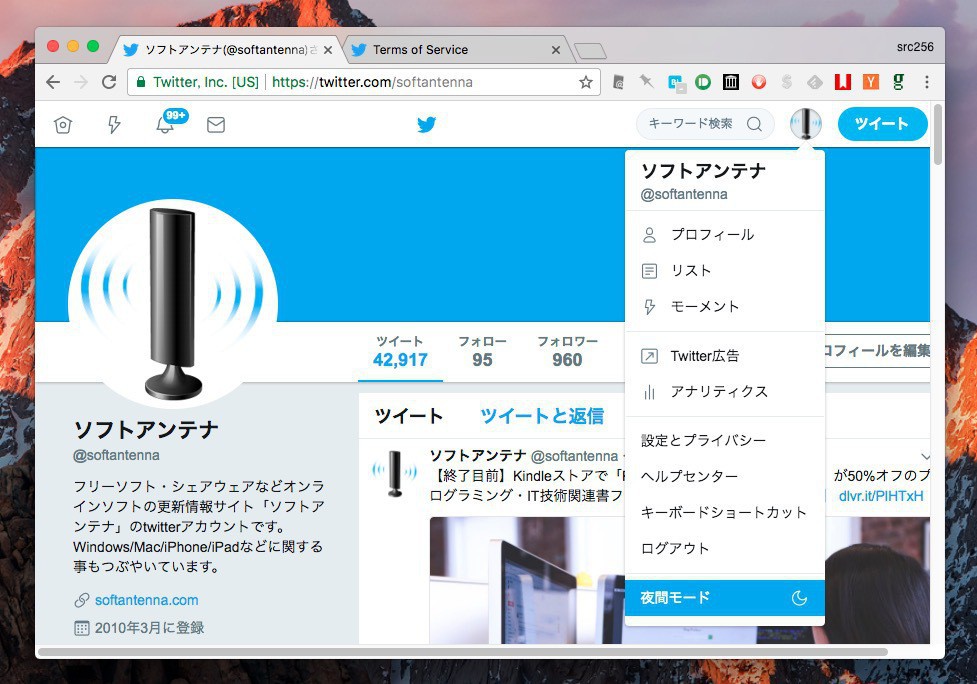Viewport: 977px width, 684px height.
Task: Open Moments lightning bolt icon in top nav
Action: [x=113, y=125]
